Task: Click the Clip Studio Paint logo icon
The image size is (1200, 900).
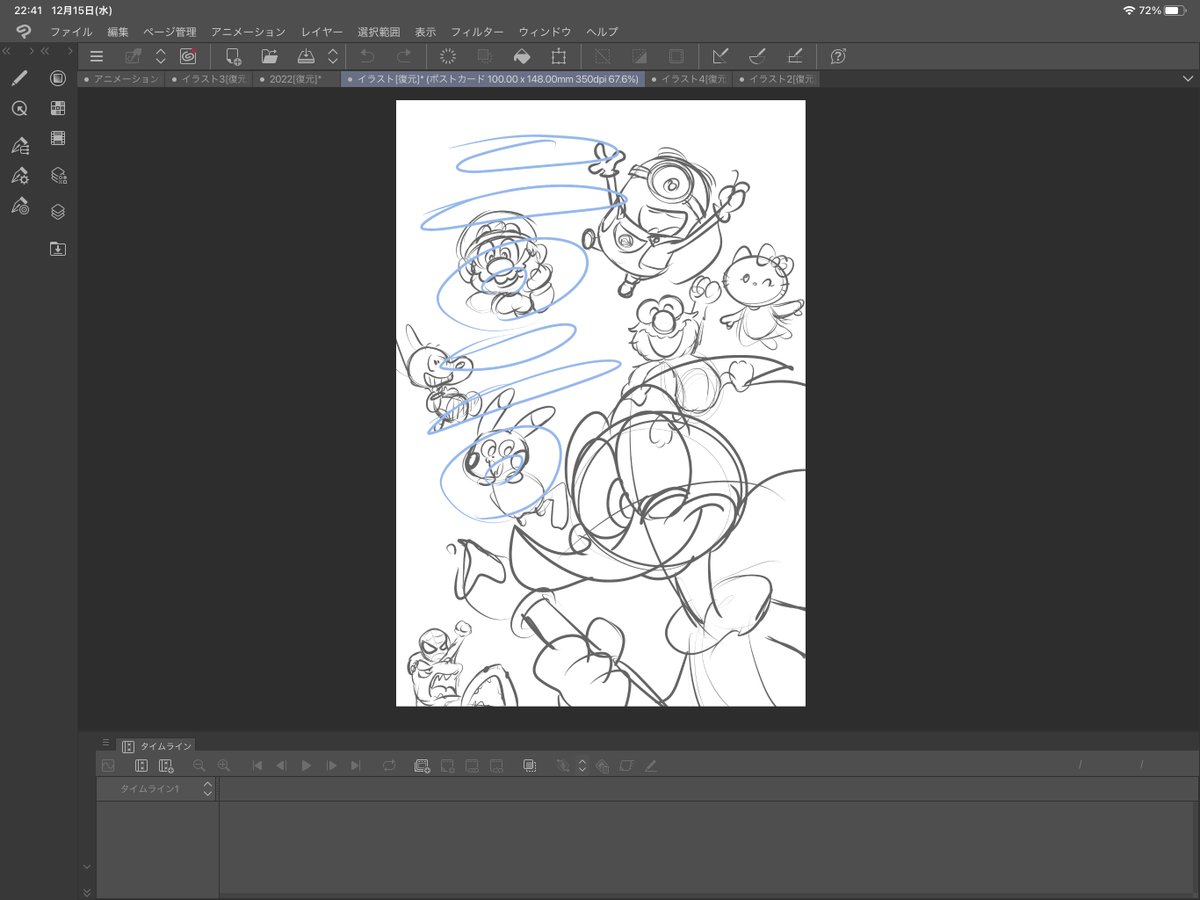Action: 23,32
